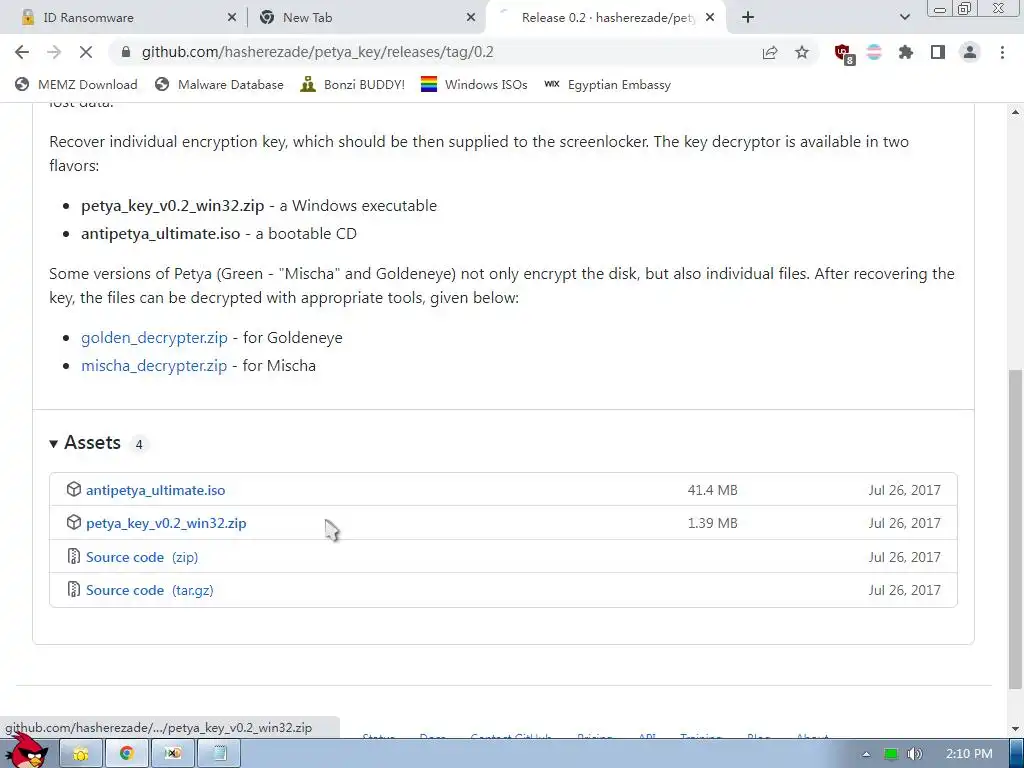
Task: Click the lock icon in the address bar
Action: [127, 52]
